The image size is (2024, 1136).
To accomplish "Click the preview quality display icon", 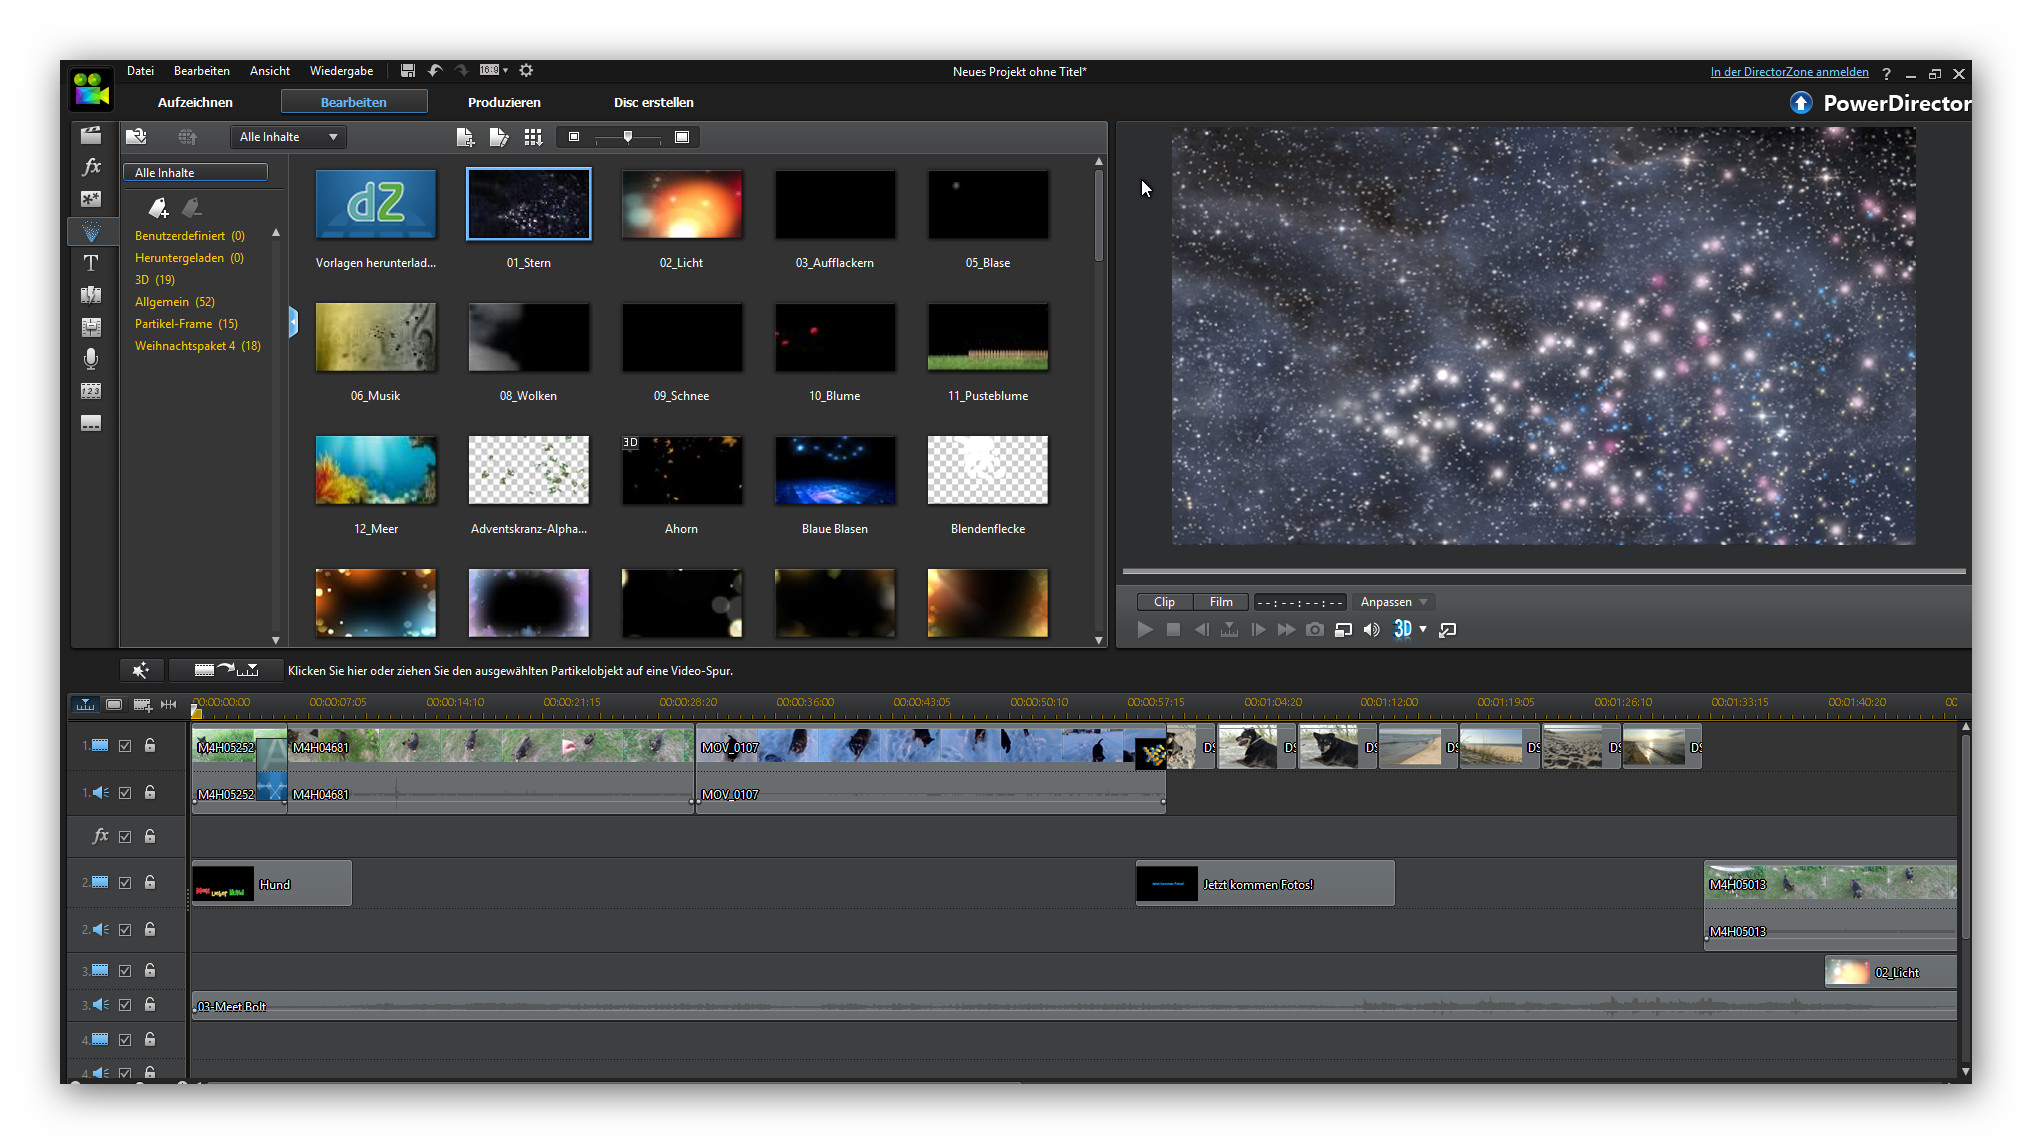I will (x=1343, y=629).
